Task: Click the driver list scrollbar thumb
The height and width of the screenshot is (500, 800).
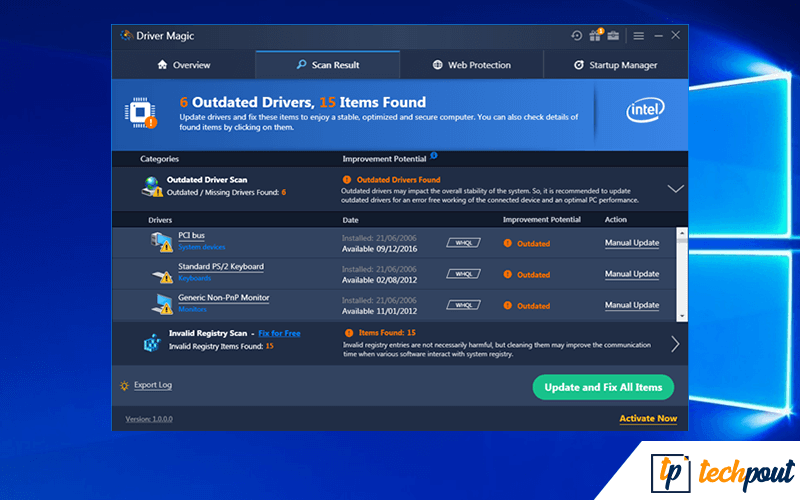Action: tap(682, 243)
